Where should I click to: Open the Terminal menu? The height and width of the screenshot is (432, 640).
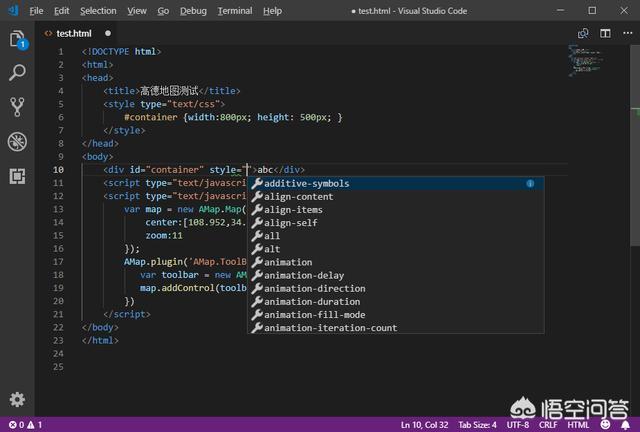coord(235,10)
